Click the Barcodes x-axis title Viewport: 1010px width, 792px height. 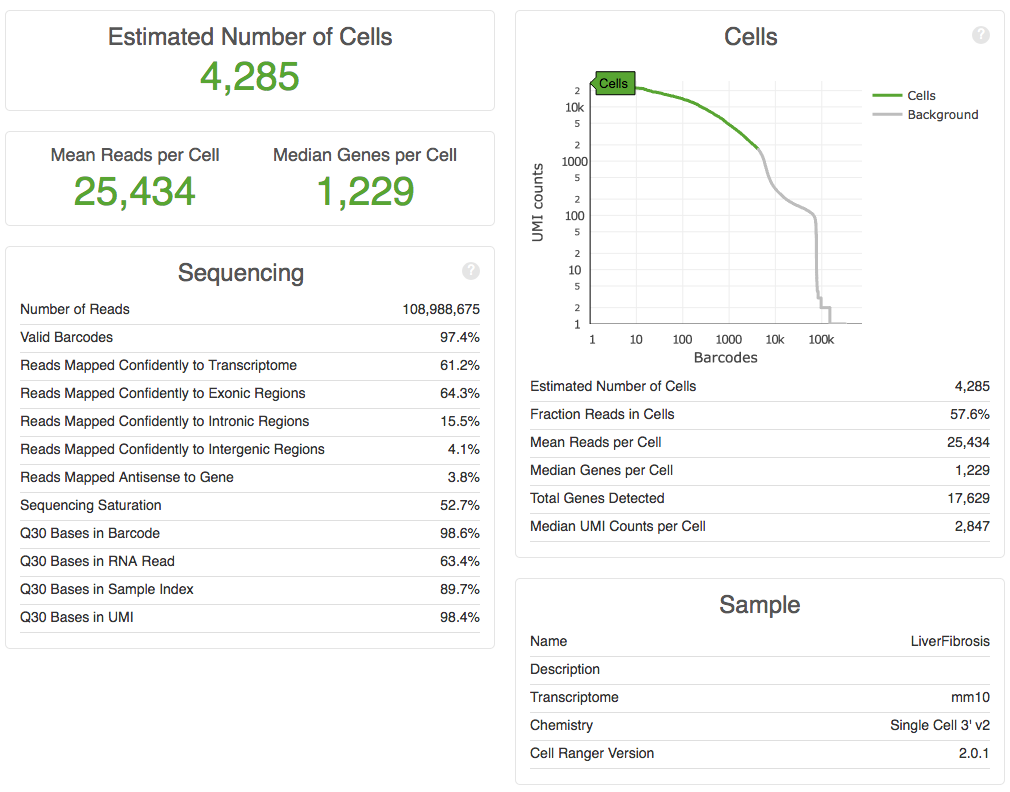(x=725, y=358)
